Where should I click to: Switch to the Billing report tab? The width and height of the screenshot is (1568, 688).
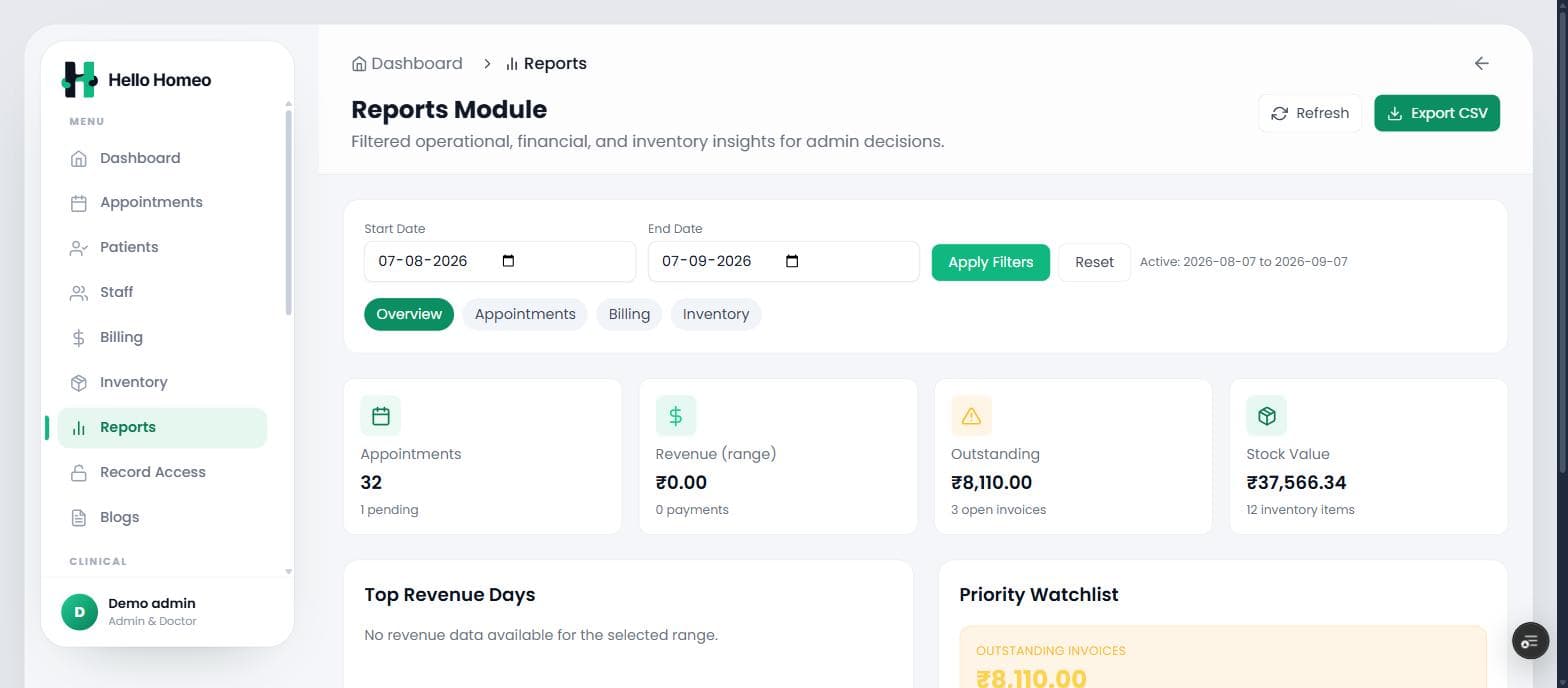[x=629, y=314]
